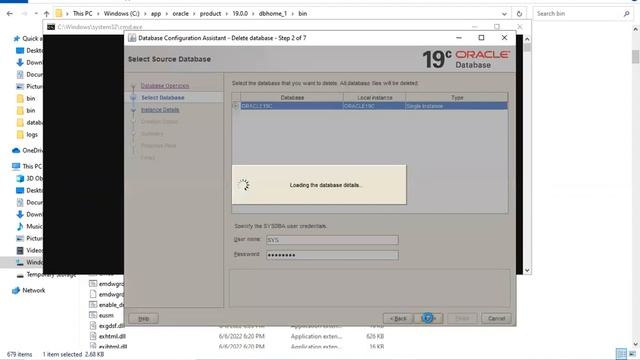Select the Select Database wizard step
640x360 pixels.
[162, 98]
